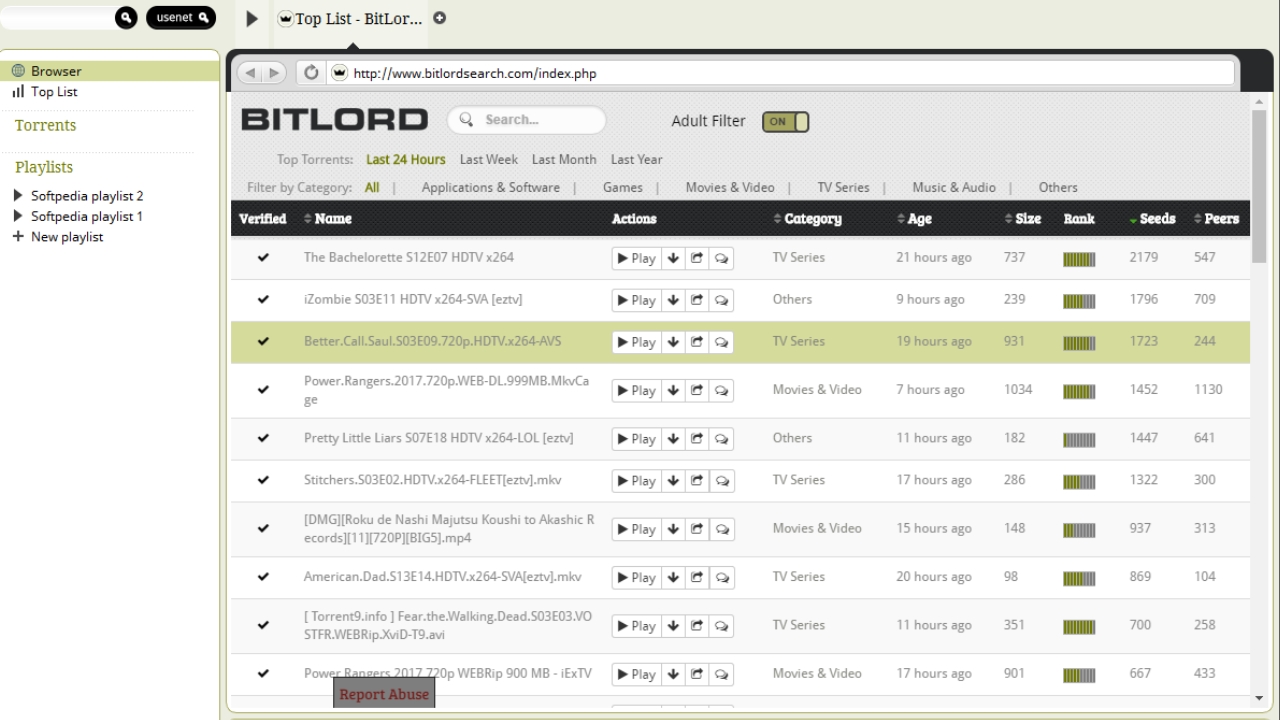Download the Roku de Nashi Majutsu Koushi torrent
Image resolution: width=1280 pixels, height=720 pixels.
673,529
